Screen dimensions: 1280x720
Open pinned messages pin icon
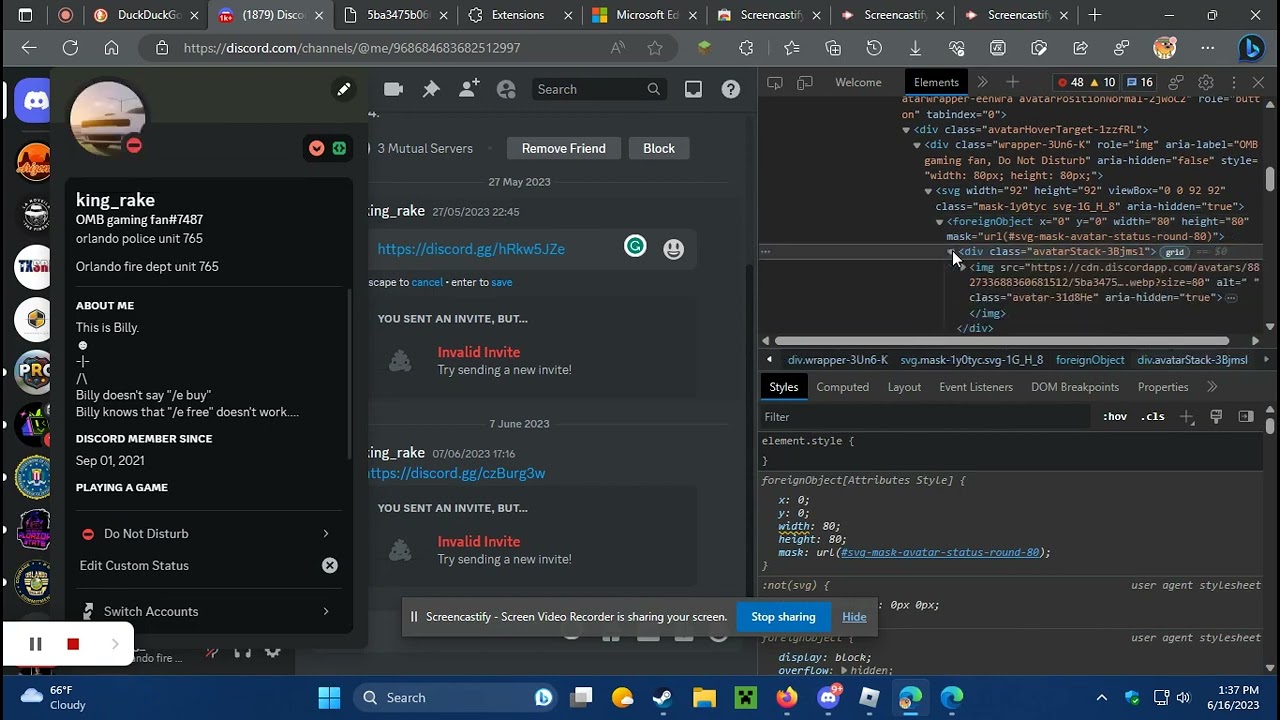pyautogui.click(x=431, y=89)
